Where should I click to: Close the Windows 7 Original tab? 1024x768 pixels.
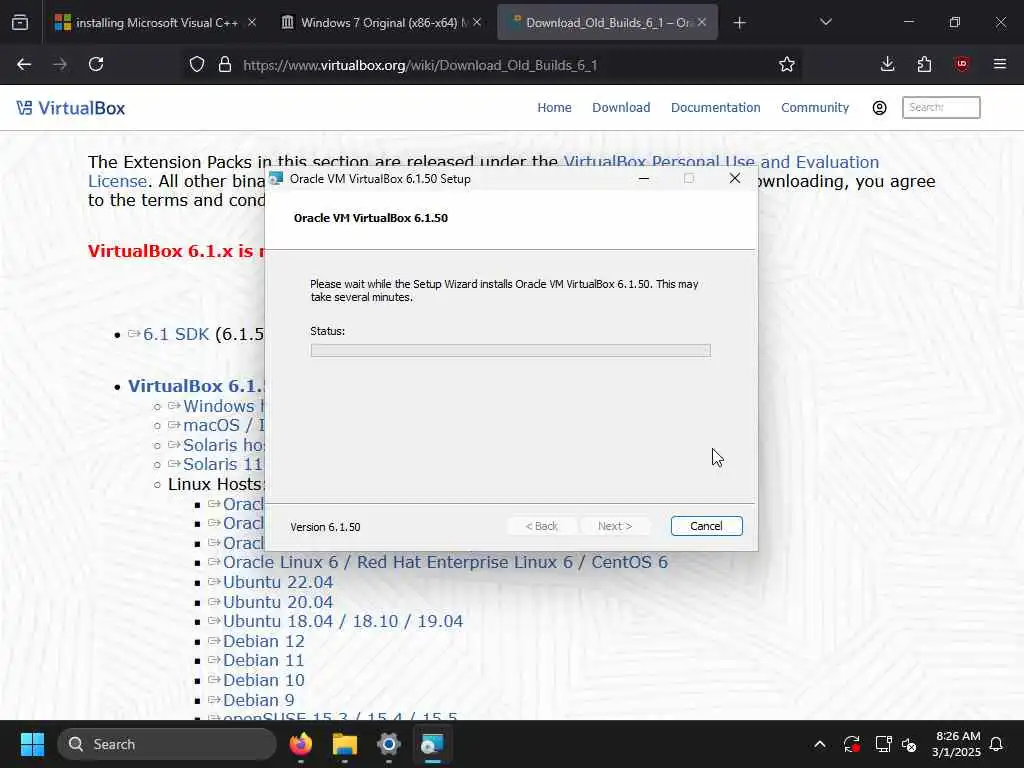[x=477, y=22]
